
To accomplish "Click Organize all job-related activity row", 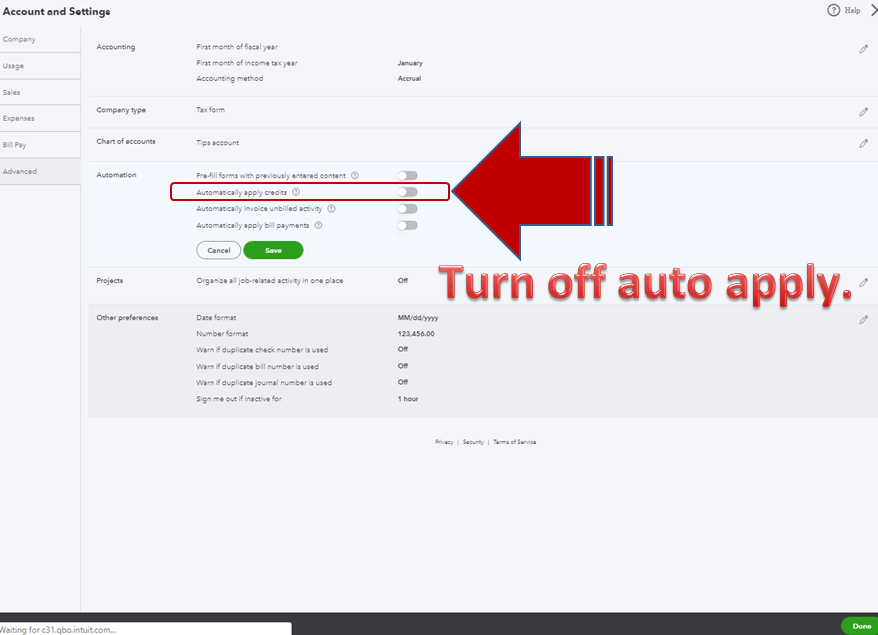I will click(269, 281).
